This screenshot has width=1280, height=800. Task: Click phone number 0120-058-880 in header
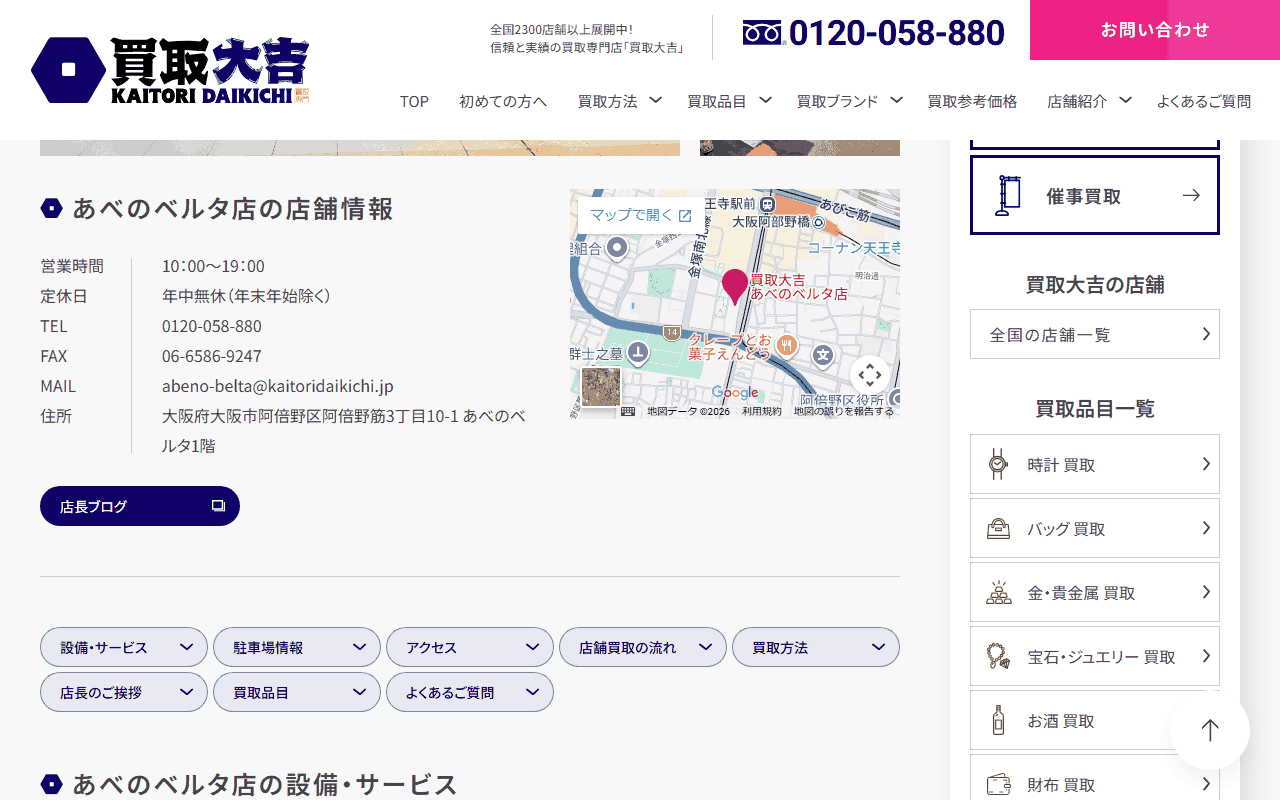897,33
